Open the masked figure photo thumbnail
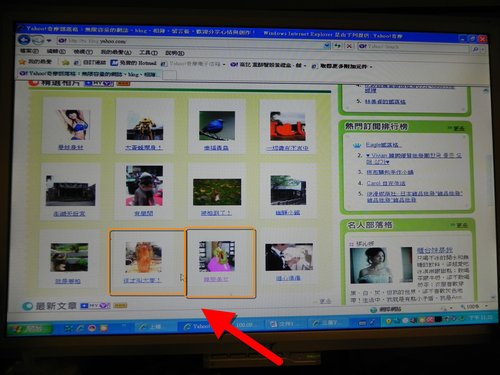Screen dimensions: 500x375 point(144,186)
